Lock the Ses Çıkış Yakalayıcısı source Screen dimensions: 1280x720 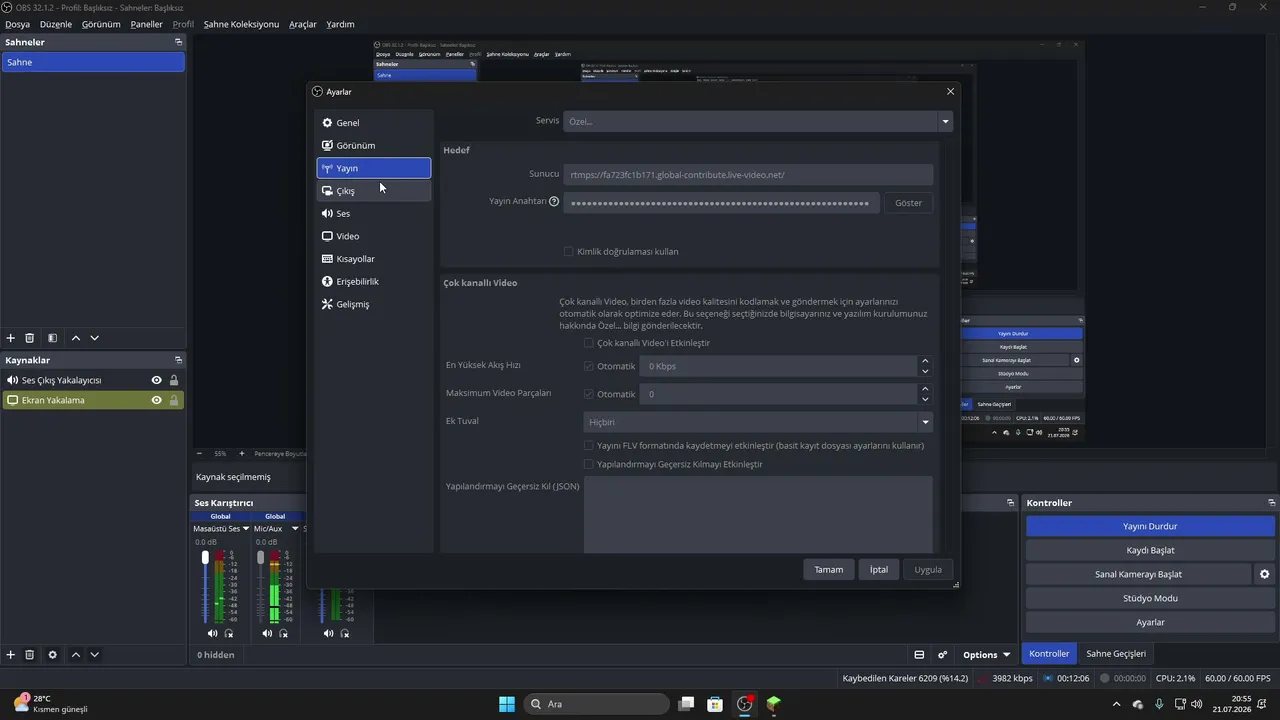[x=174, y=380]
